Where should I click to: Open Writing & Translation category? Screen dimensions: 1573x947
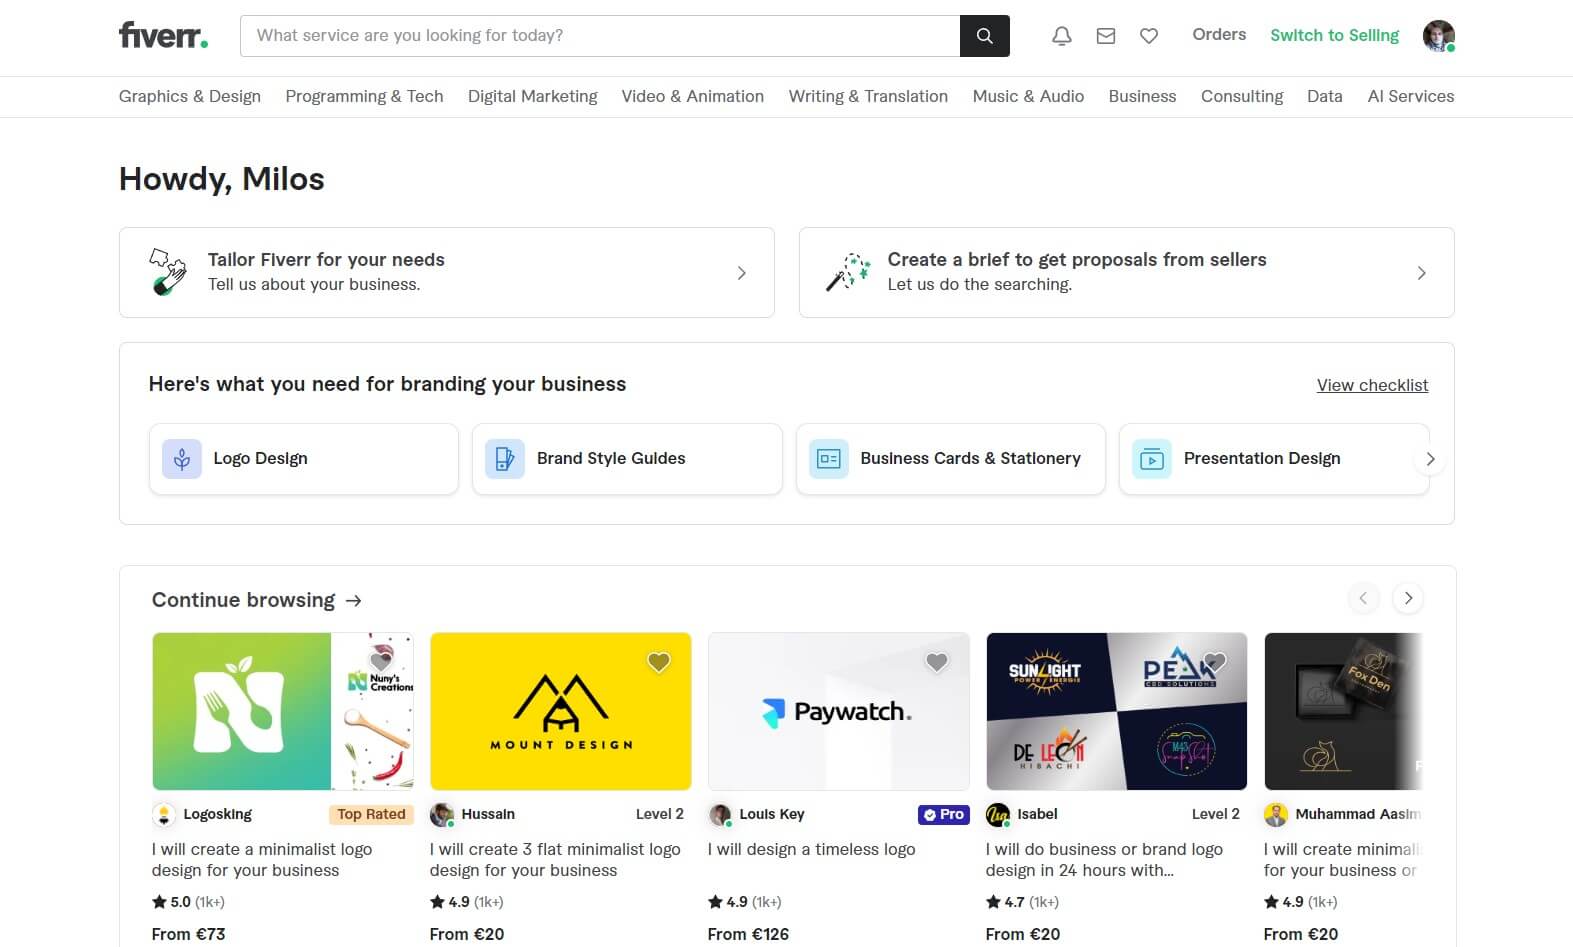click(x=868, y=97)
